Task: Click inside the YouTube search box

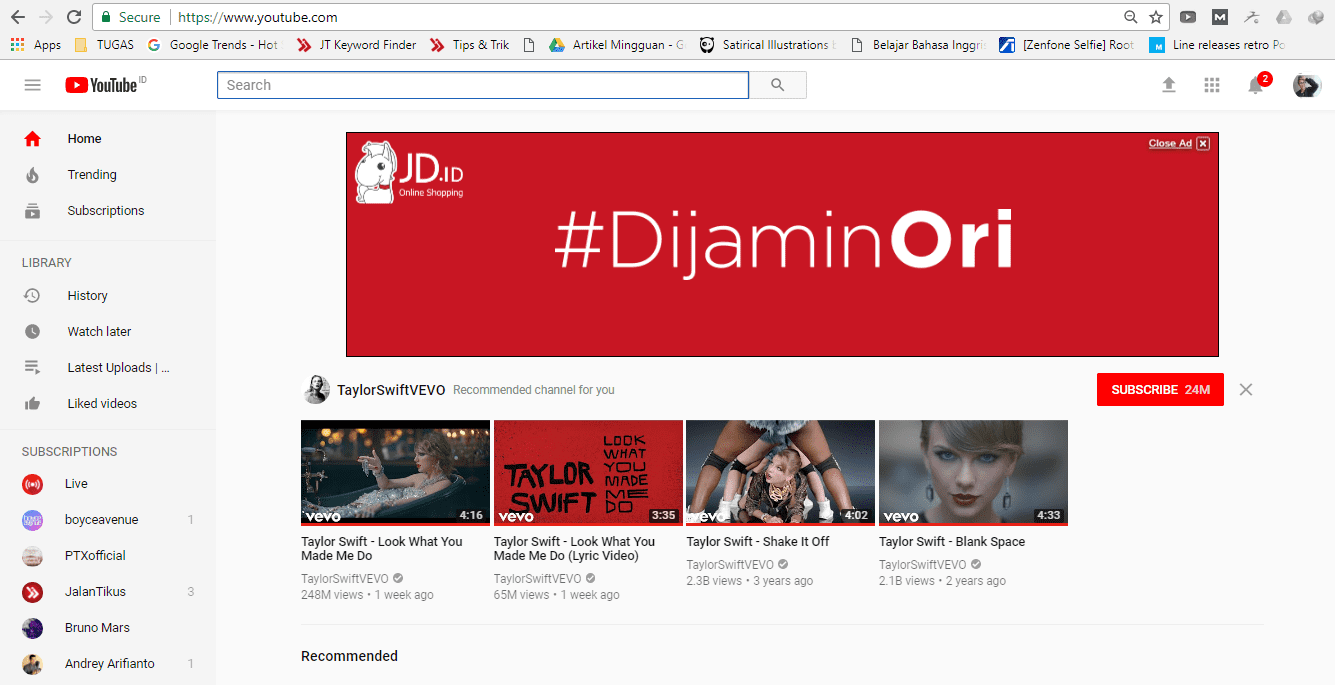Action: coord(483,85)
